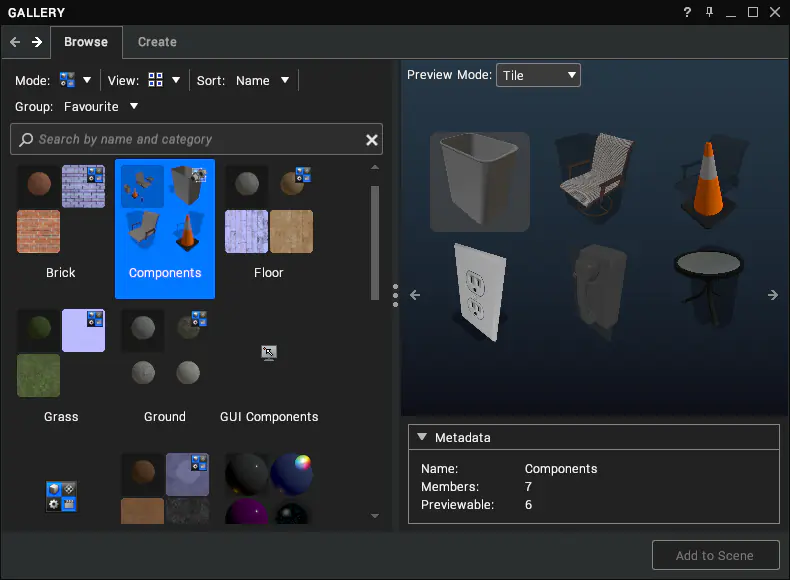This screenshot has height=580, width=790.
Task: Click the back navigation arrow
Action: (15, 42)
